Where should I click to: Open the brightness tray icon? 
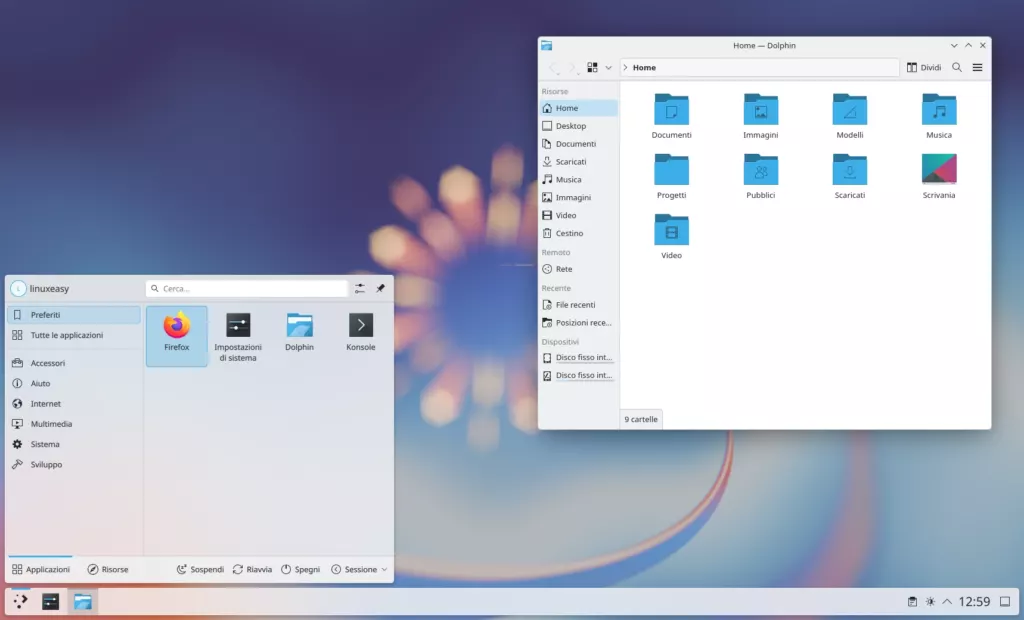[x=930, y=601]
